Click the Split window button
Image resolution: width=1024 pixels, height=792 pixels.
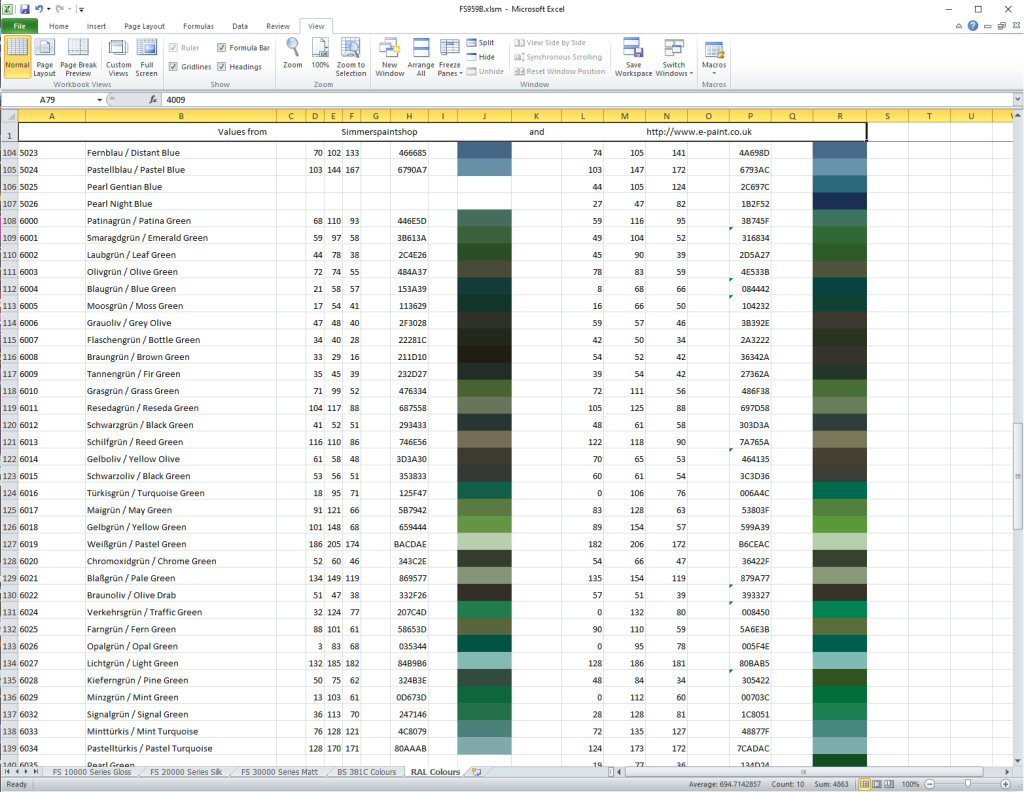click(480, 43)
